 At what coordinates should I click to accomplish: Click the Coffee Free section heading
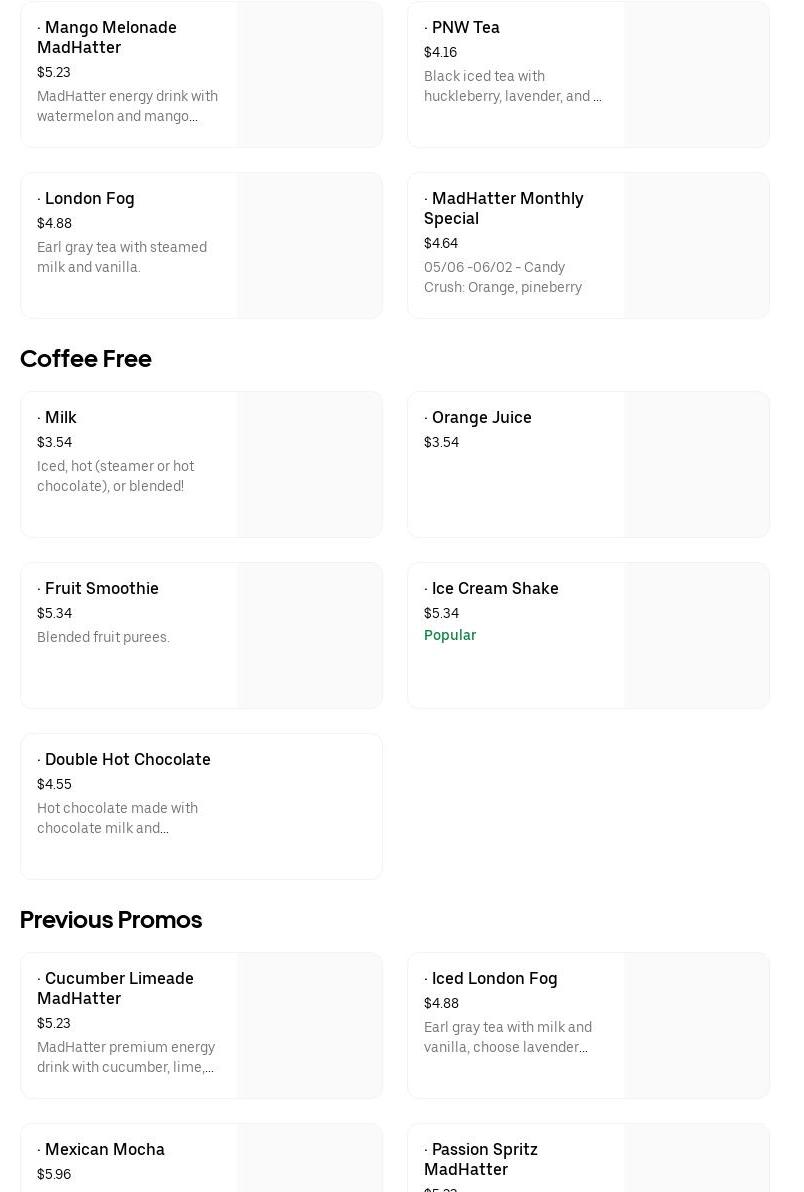pos(86,358)
